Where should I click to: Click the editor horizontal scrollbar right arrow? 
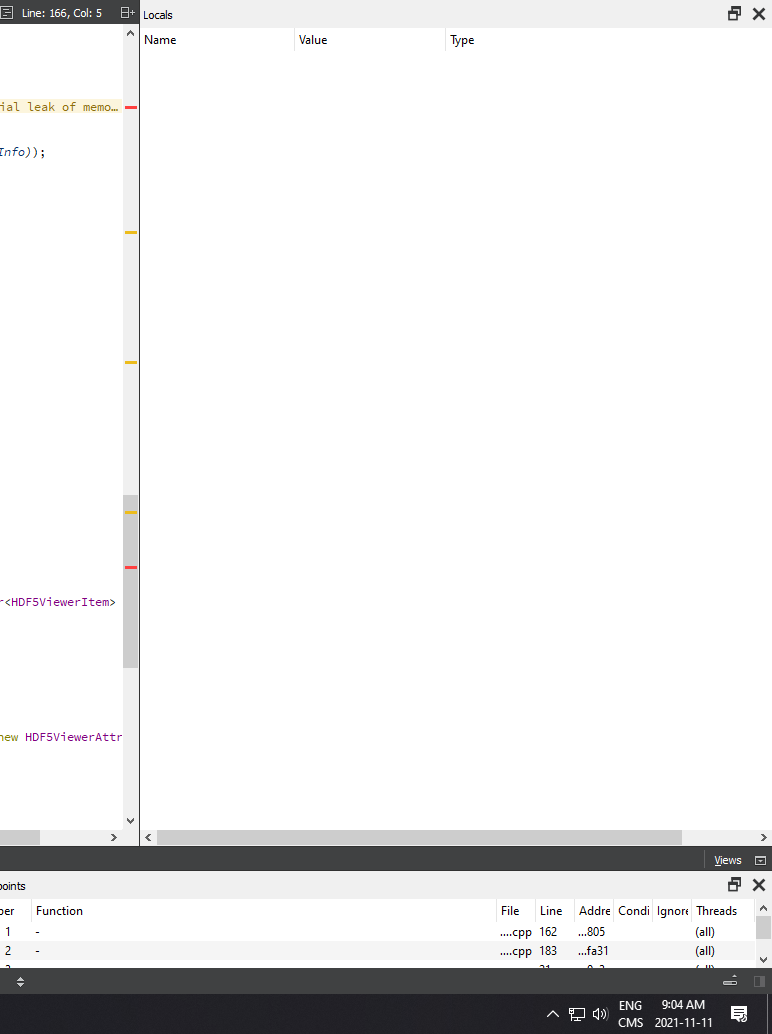113,837
